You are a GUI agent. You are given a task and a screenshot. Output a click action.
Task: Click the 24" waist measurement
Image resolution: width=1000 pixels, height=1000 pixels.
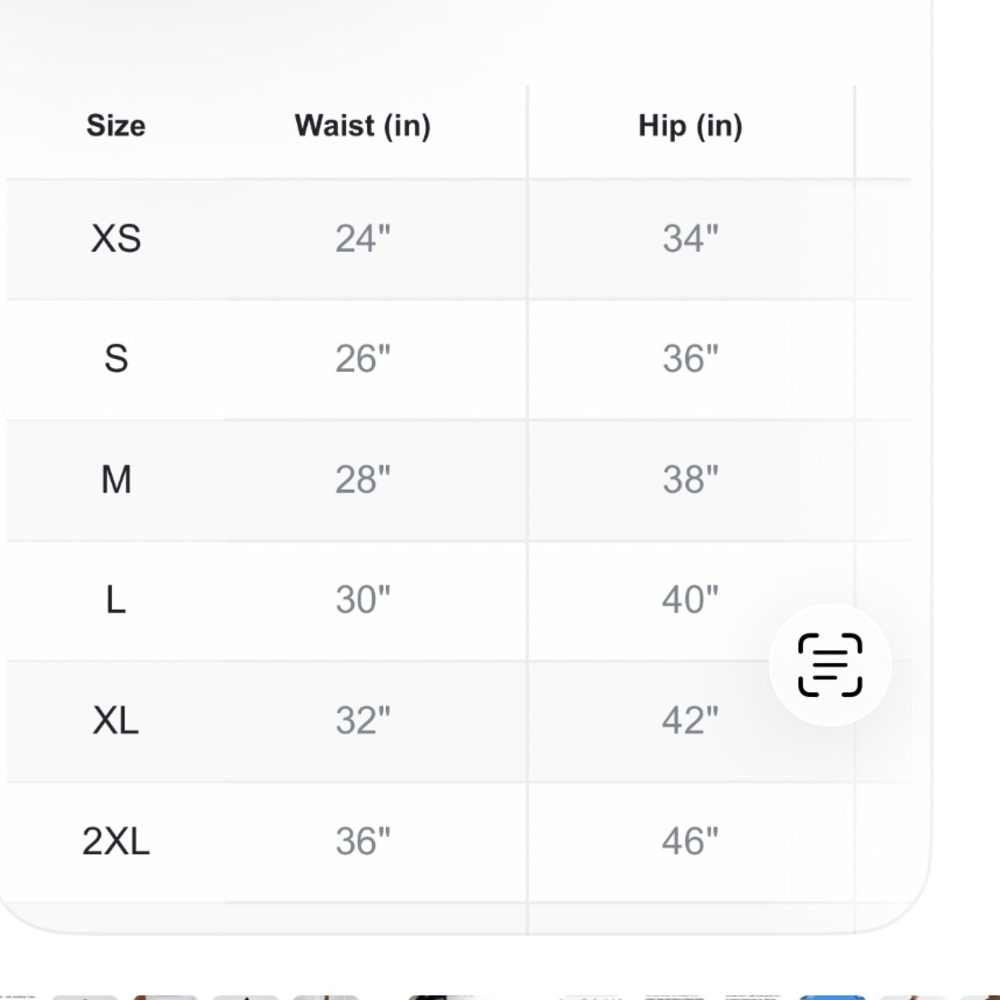(x=362, y=239)
